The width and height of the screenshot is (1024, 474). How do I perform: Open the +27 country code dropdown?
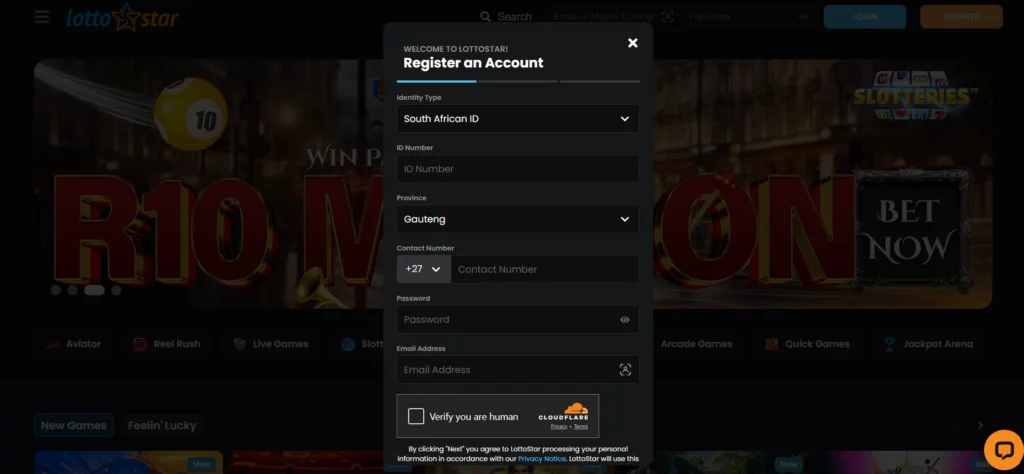[x=424, y=269]
